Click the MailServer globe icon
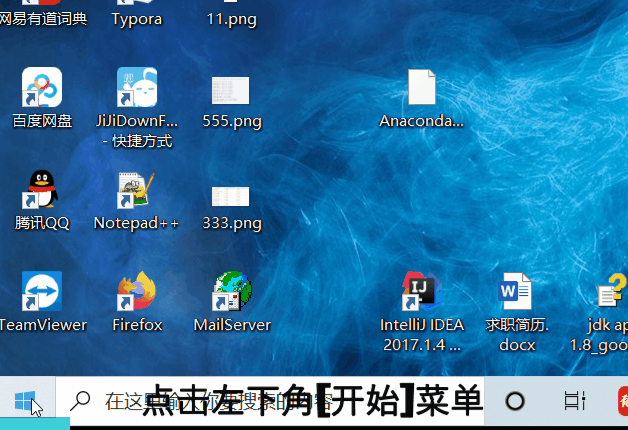This screenshot has width=628, height=430. click(x=232, y=292)
